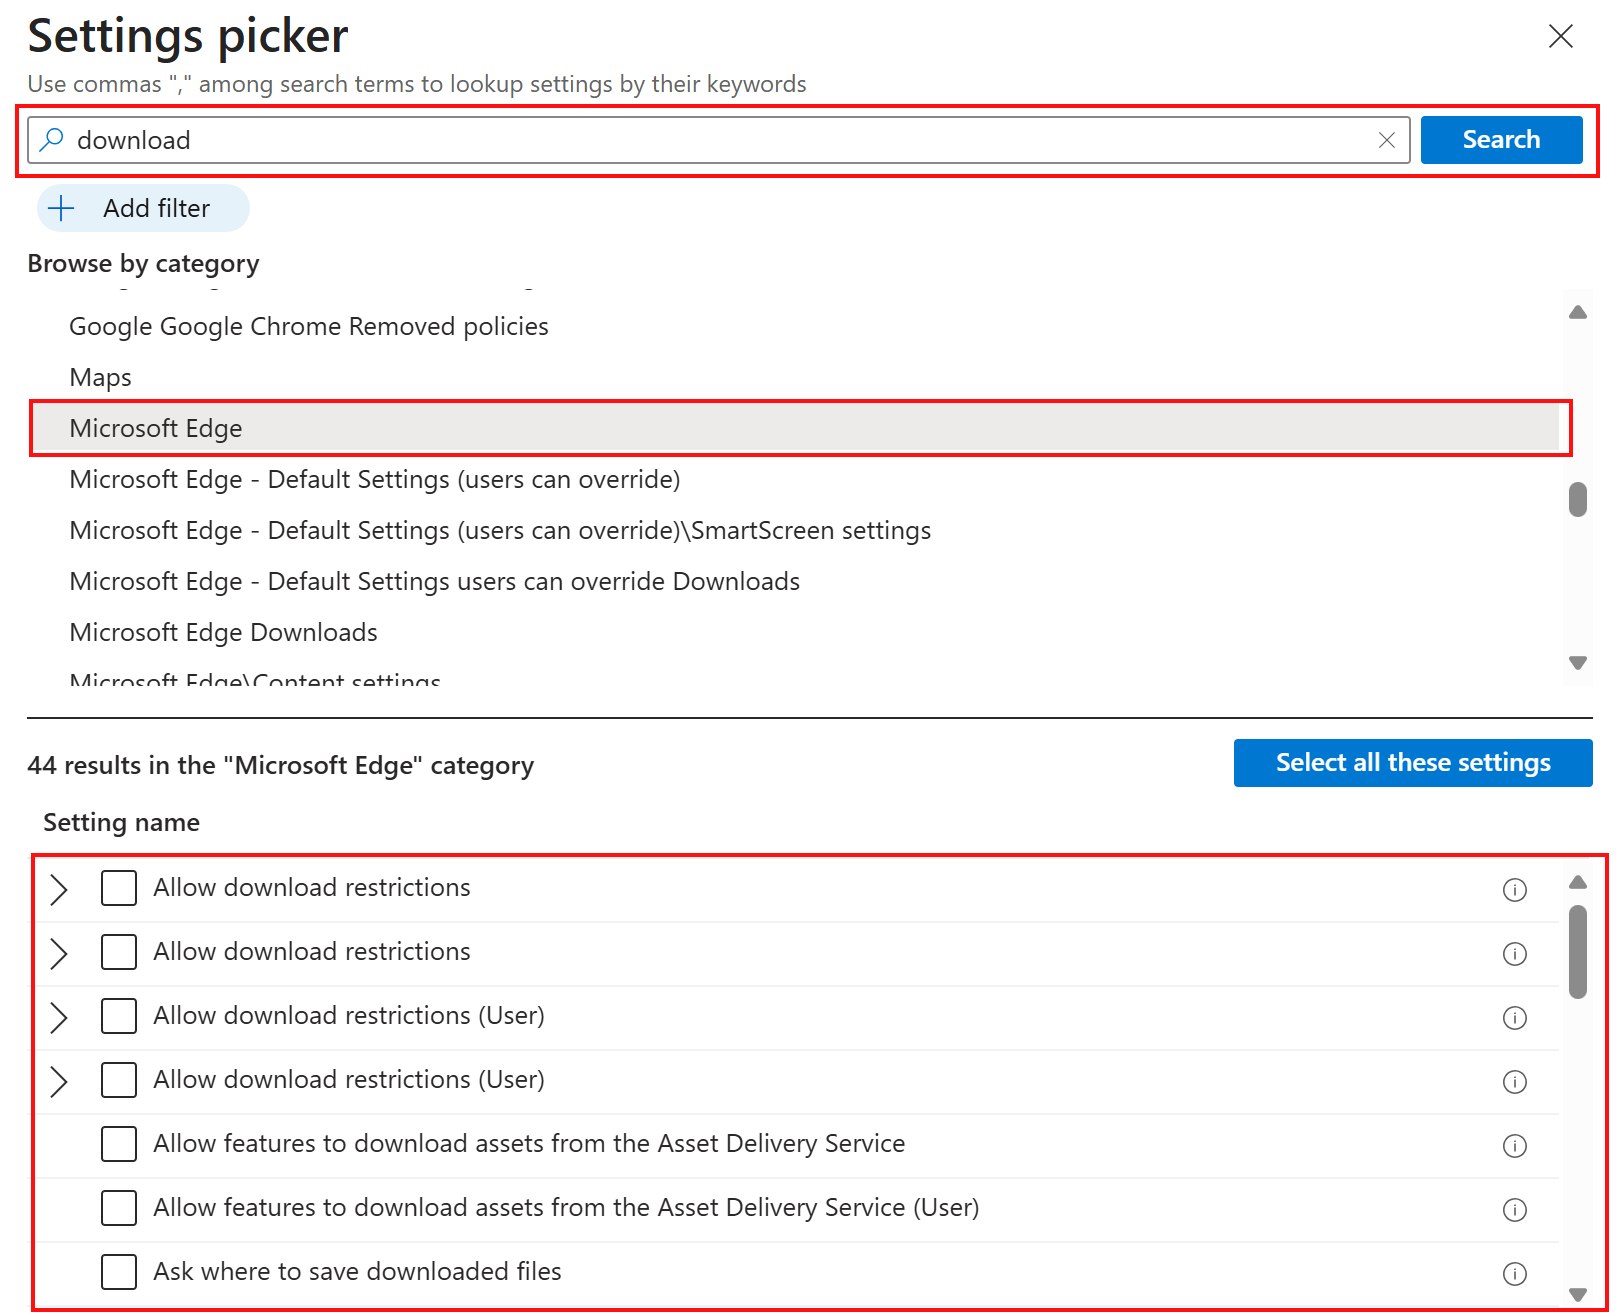1622x1314 pixels.
Task: Click Allow features to download assets label
Action: tap(529, 1143)
